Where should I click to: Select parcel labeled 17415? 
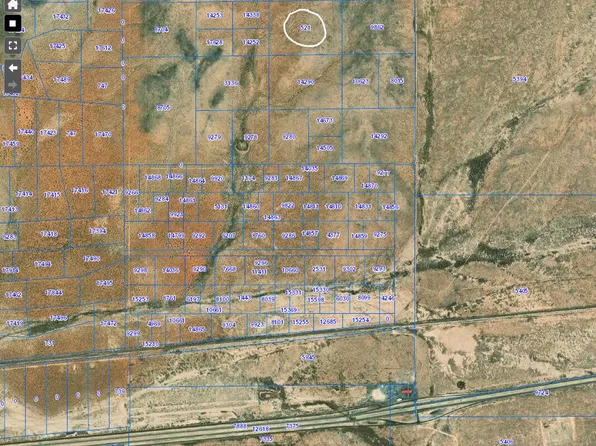pyautogui.click(x=52, y=195)
